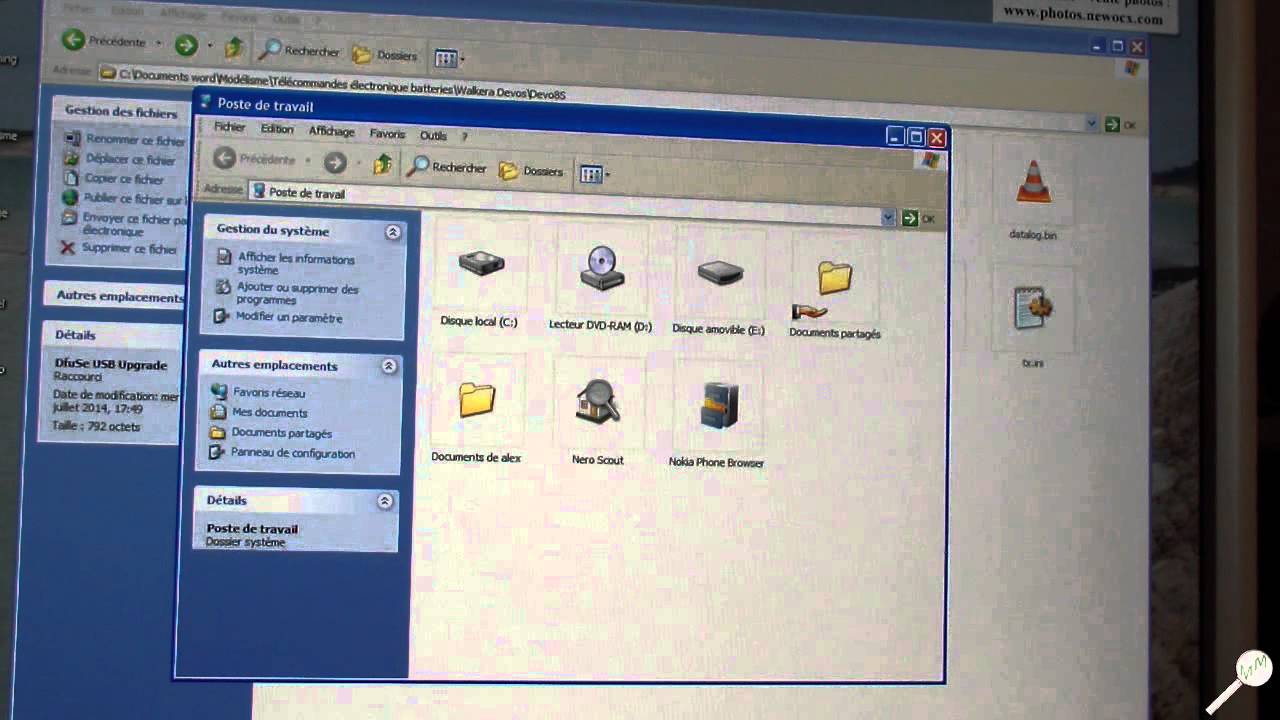
Task: Click Précédente back button in background window
Action: click(x=105, y=41)
